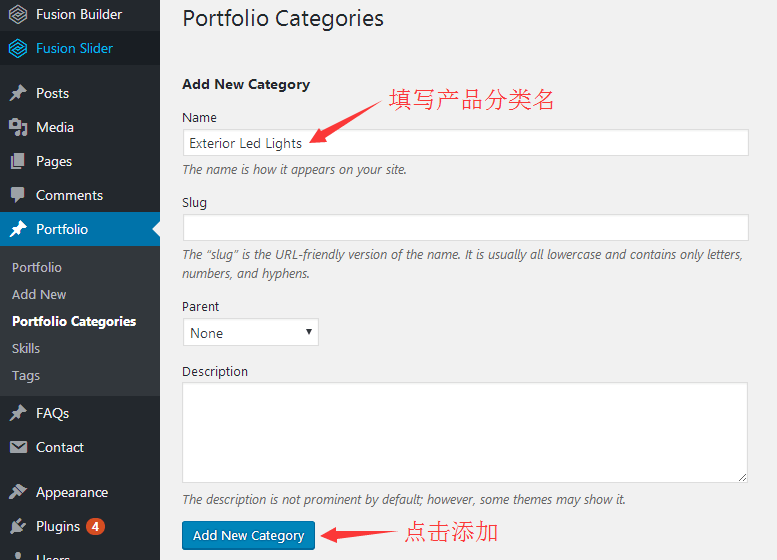Screen dimensions: 777x560
Task: Click the Comments speech bubble icon
Action: pyautogui.click(x=18, y=195)
